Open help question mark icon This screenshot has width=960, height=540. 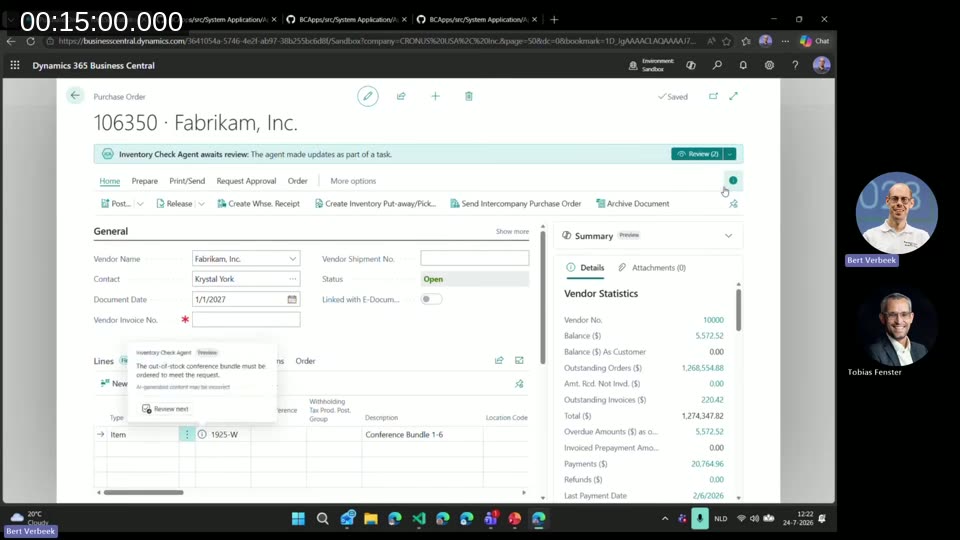[x=795, y=65]
